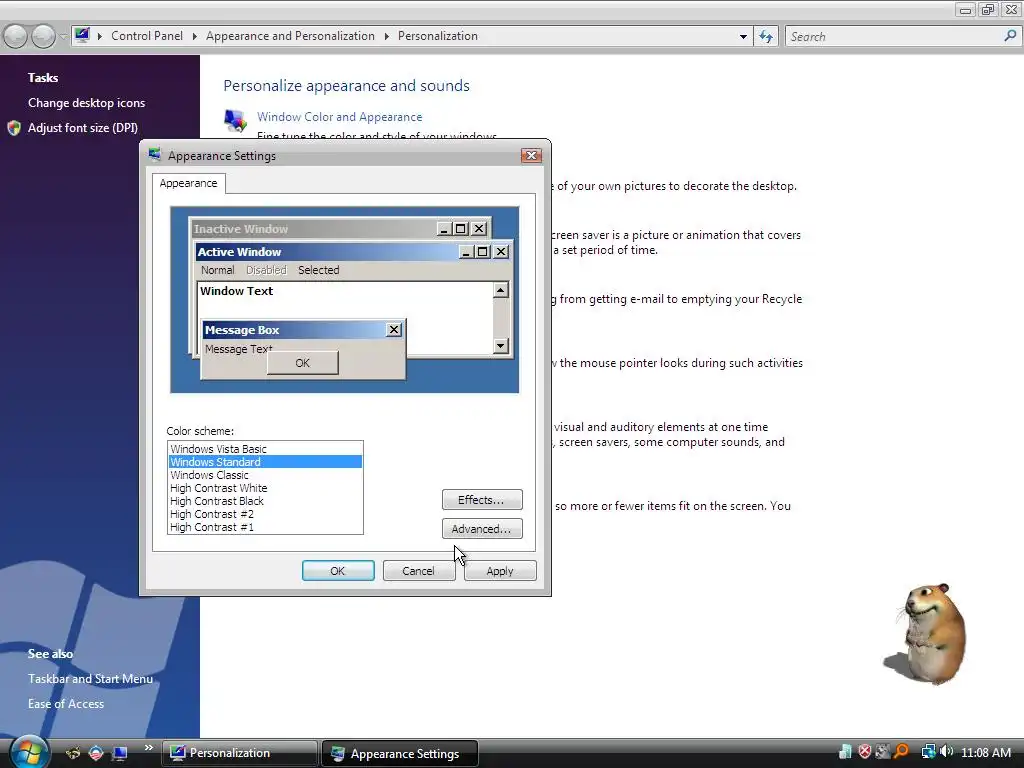The width and height of the screenshot is (1024, 768).
Task: Click preview Message Box close X
Action: 394,330
